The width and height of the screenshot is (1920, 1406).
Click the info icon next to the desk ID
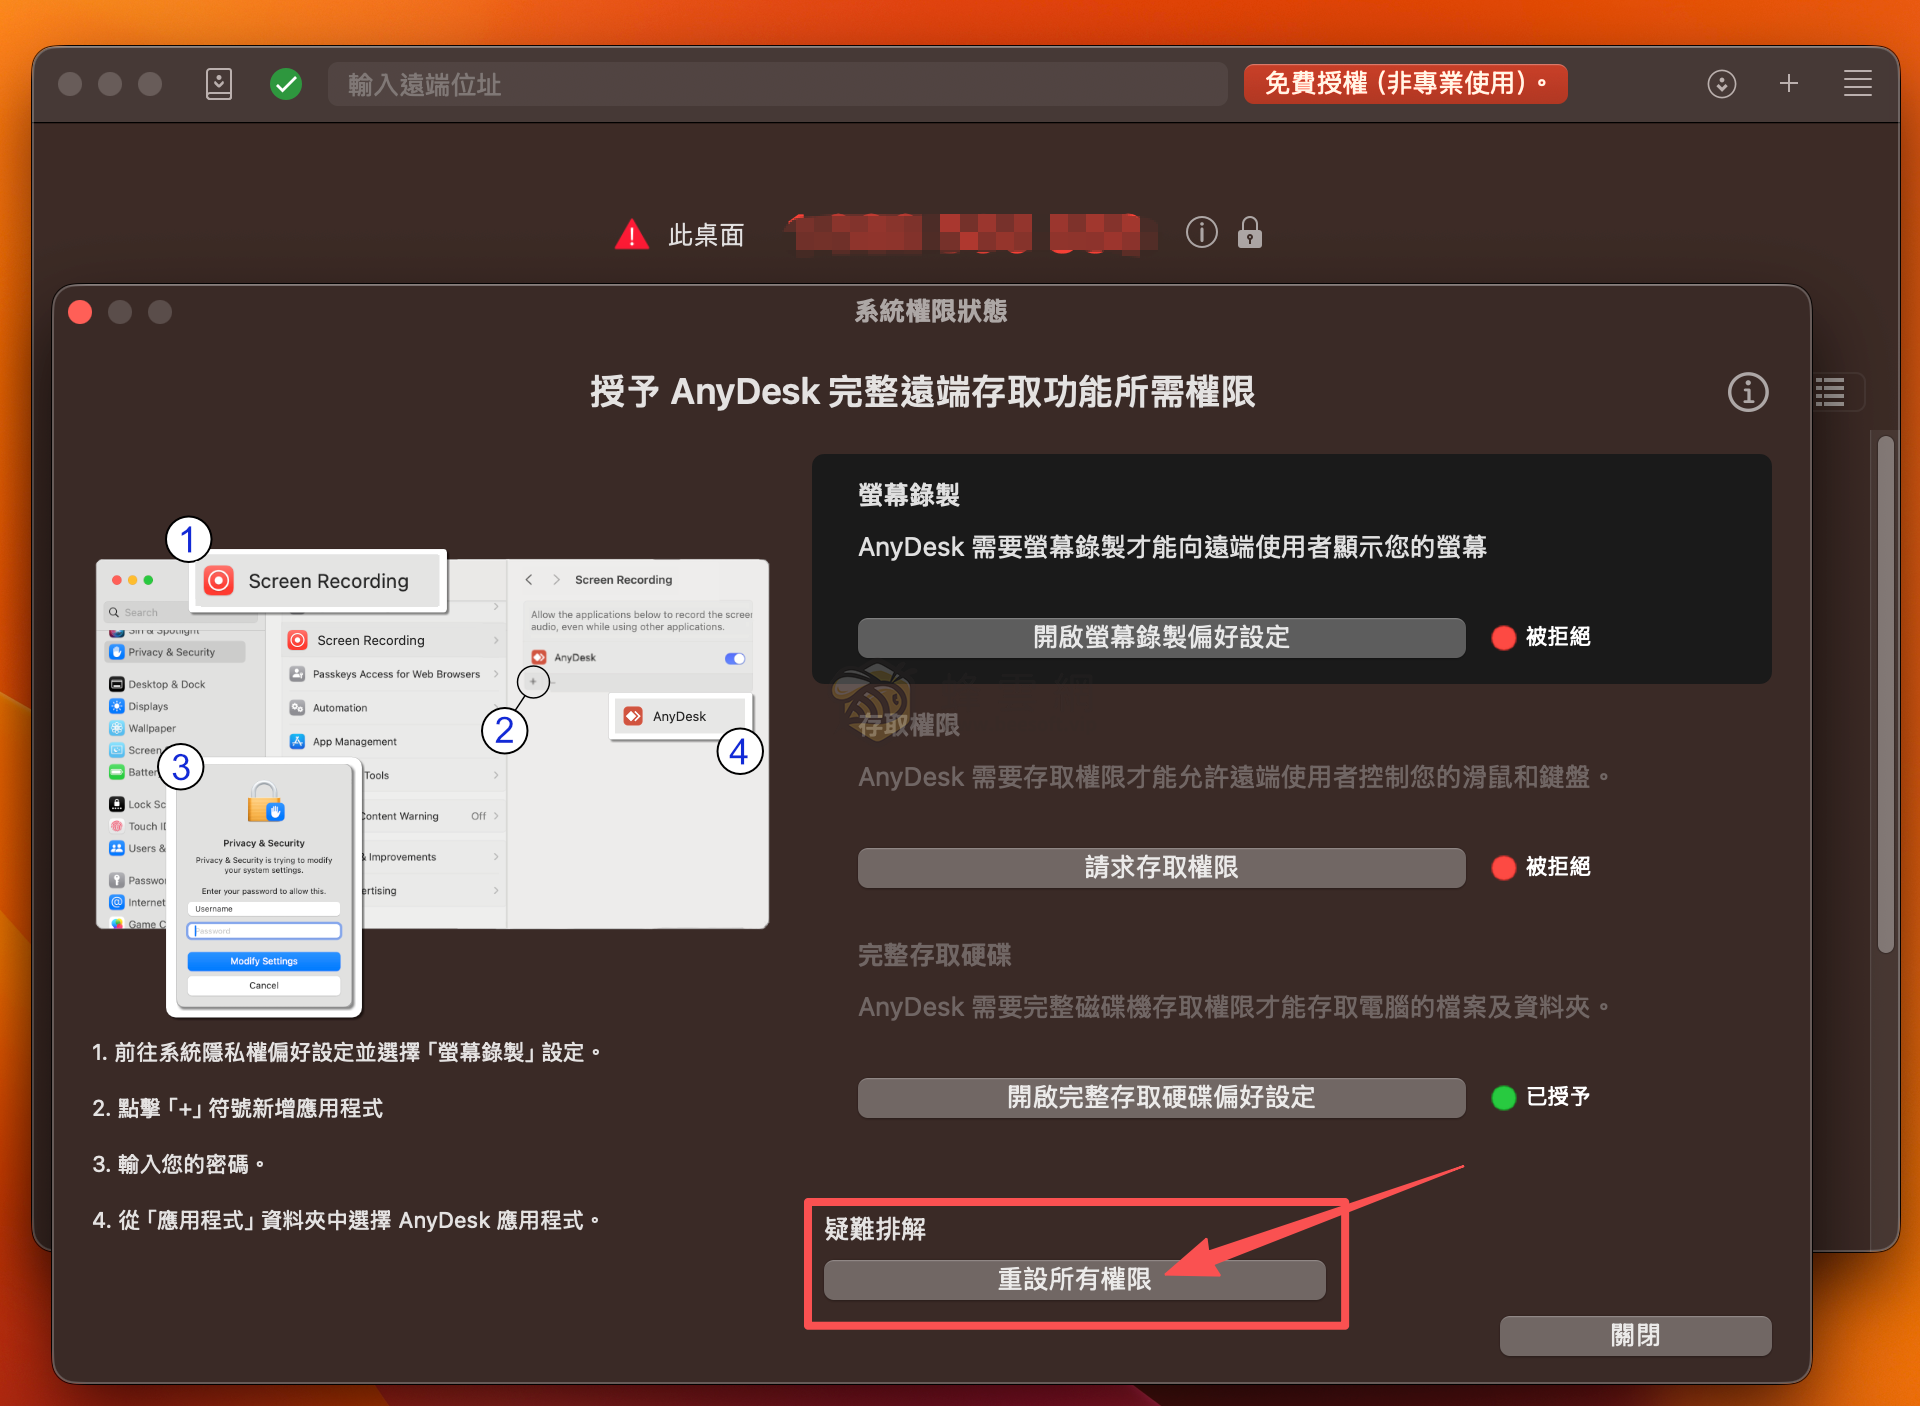tap(1201, 232)
